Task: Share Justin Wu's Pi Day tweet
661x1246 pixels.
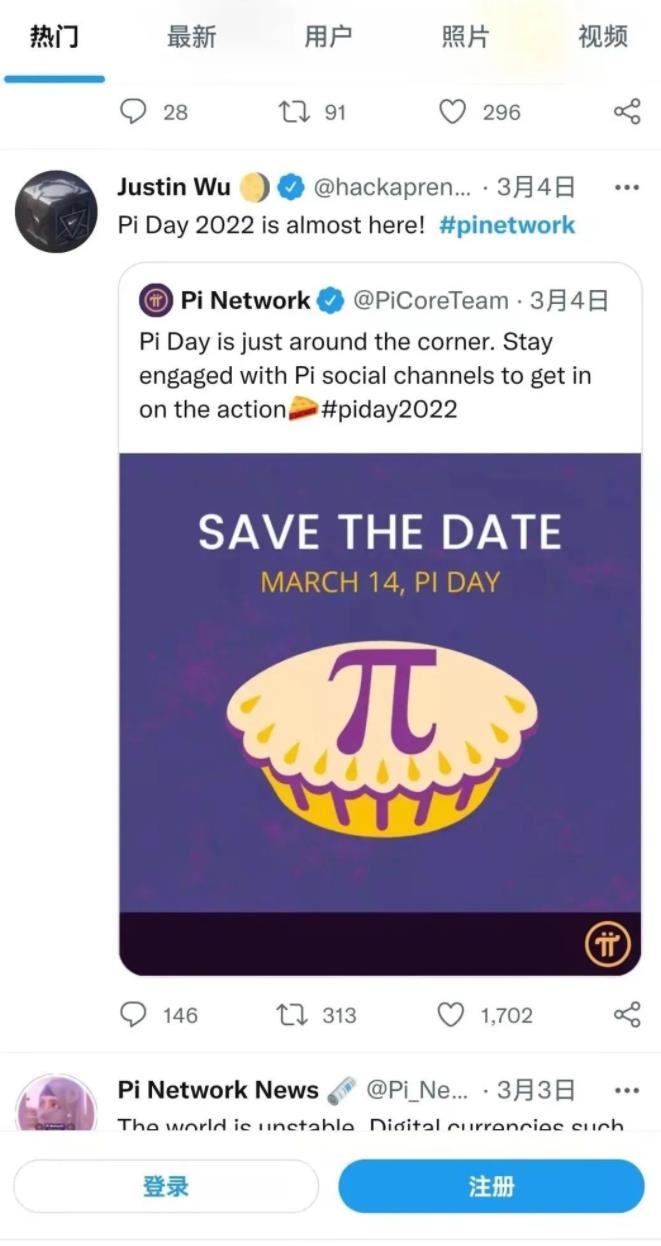Action: click(x=627, y=1015)
